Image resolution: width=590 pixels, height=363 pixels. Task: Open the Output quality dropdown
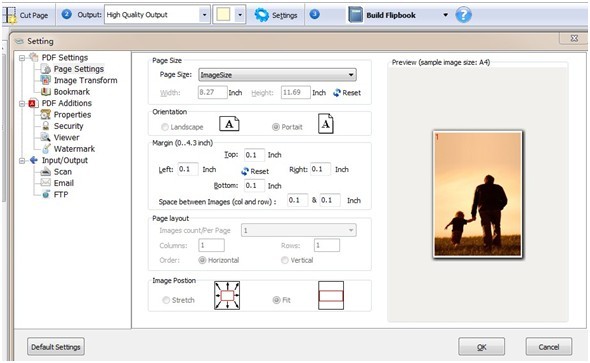(x=157, y=15)
